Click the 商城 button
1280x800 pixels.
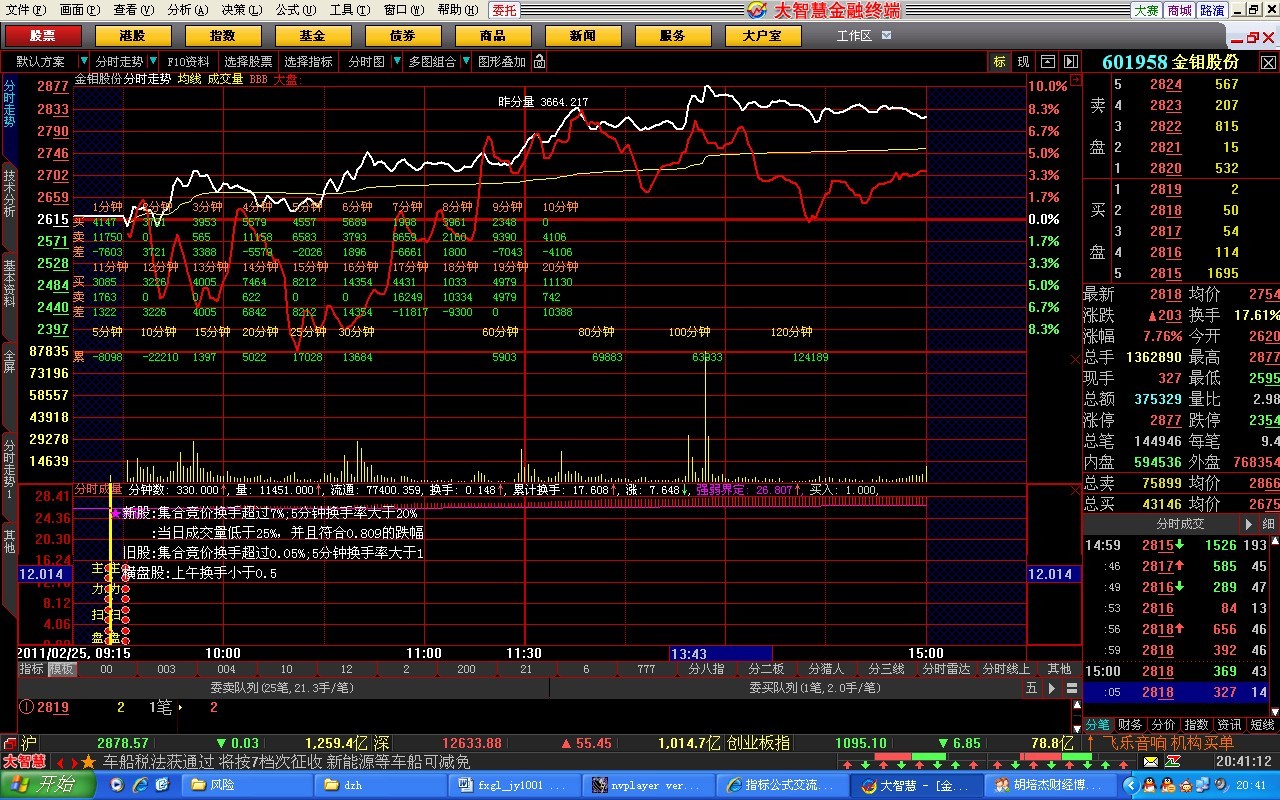click(x=1179, y=10)
